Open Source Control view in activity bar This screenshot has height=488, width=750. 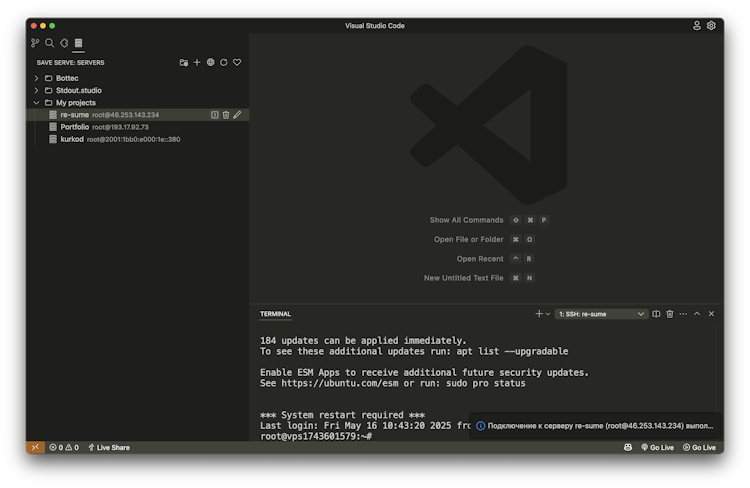pos(35,43)
